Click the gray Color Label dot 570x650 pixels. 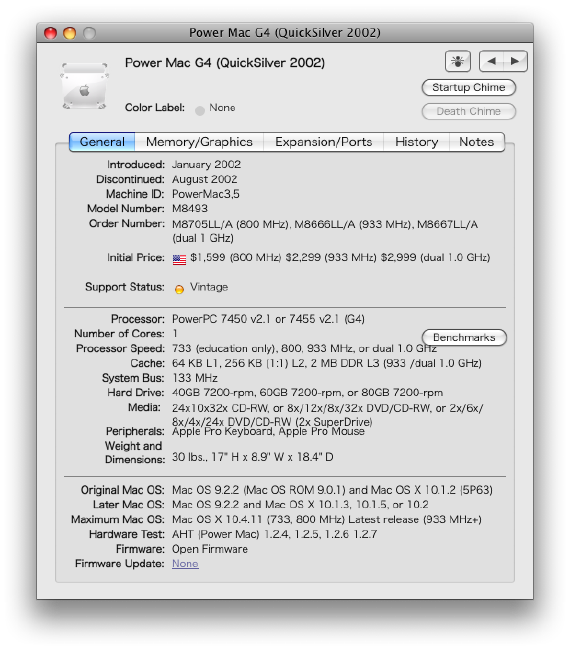coord(200,111)
